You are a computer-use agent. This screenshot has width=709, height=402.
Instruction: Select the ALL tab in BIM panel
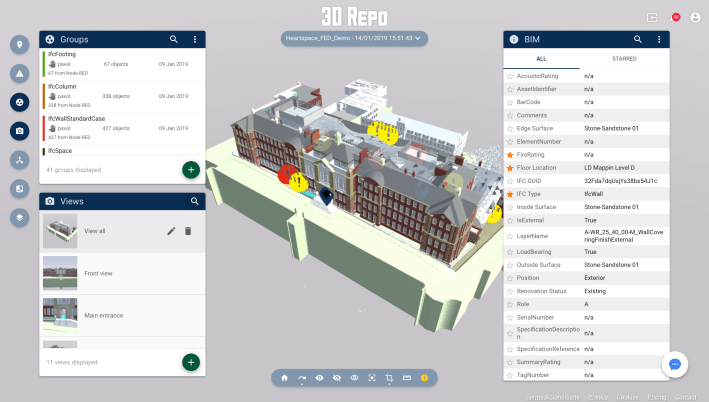[541, 59]
